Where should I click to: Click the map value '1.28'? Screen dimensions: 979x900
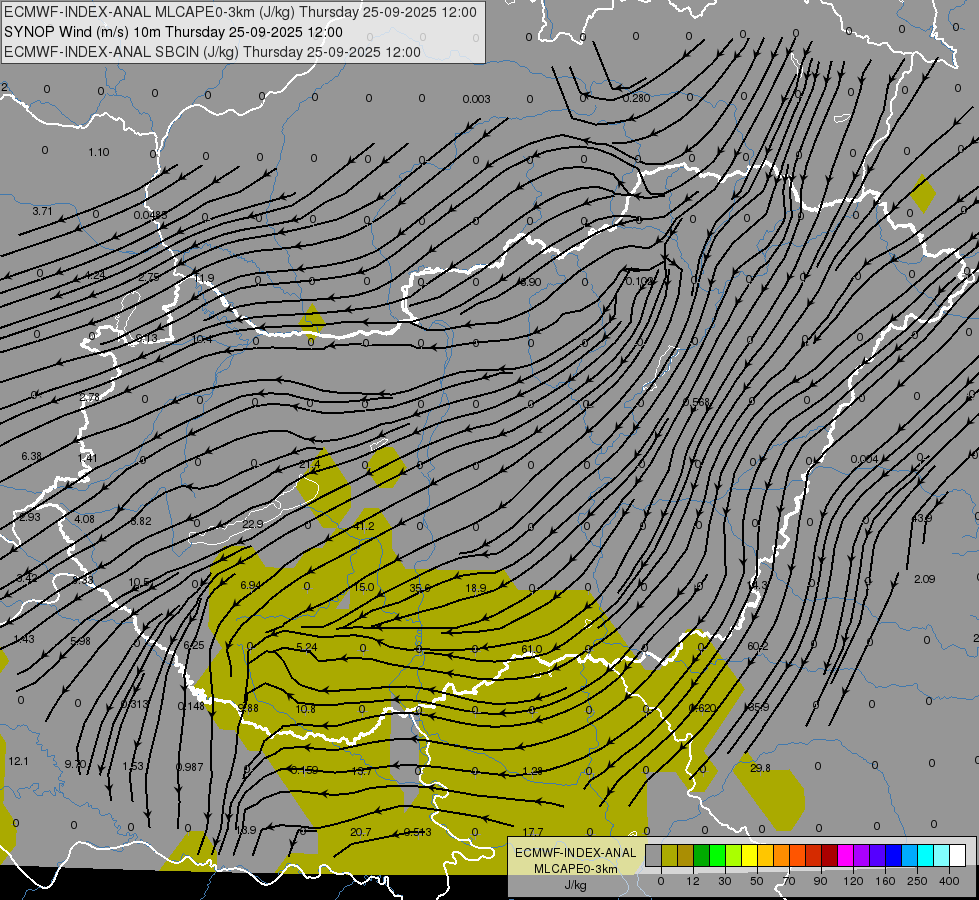tap(533, 771)
